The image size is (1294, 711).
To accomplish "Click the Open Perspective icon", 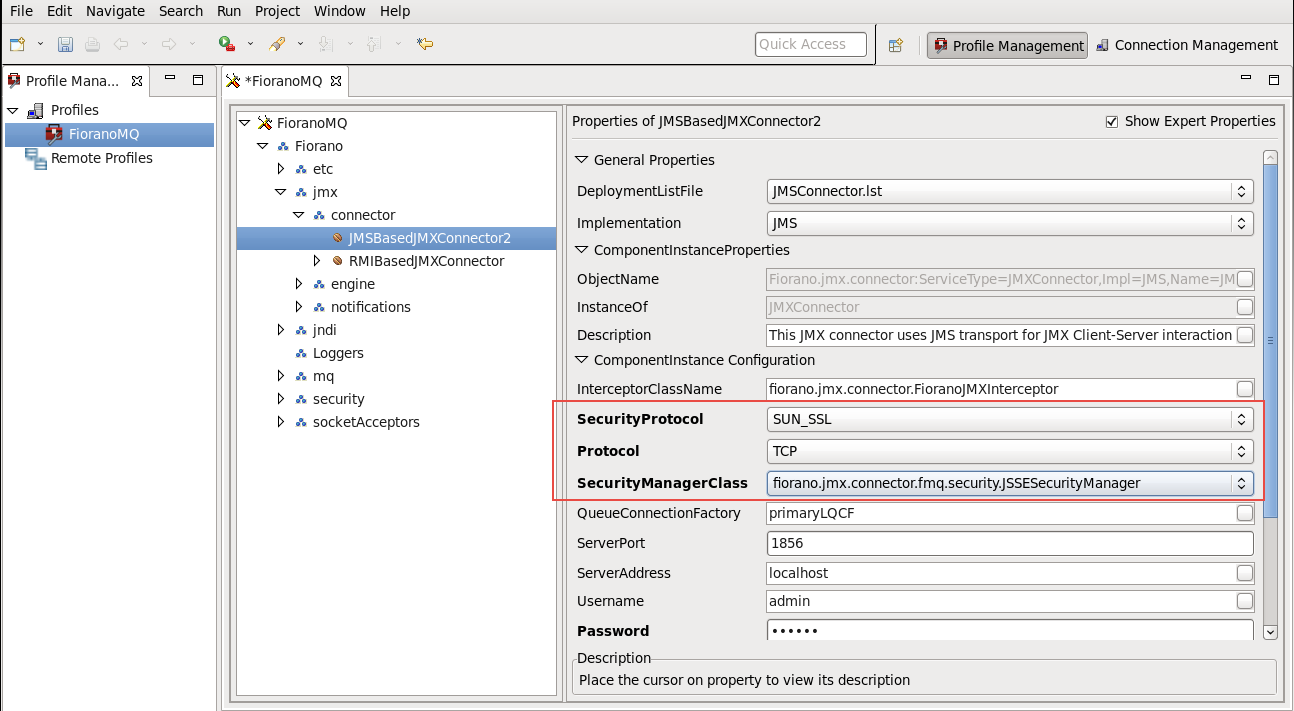I will coord(896,45).
